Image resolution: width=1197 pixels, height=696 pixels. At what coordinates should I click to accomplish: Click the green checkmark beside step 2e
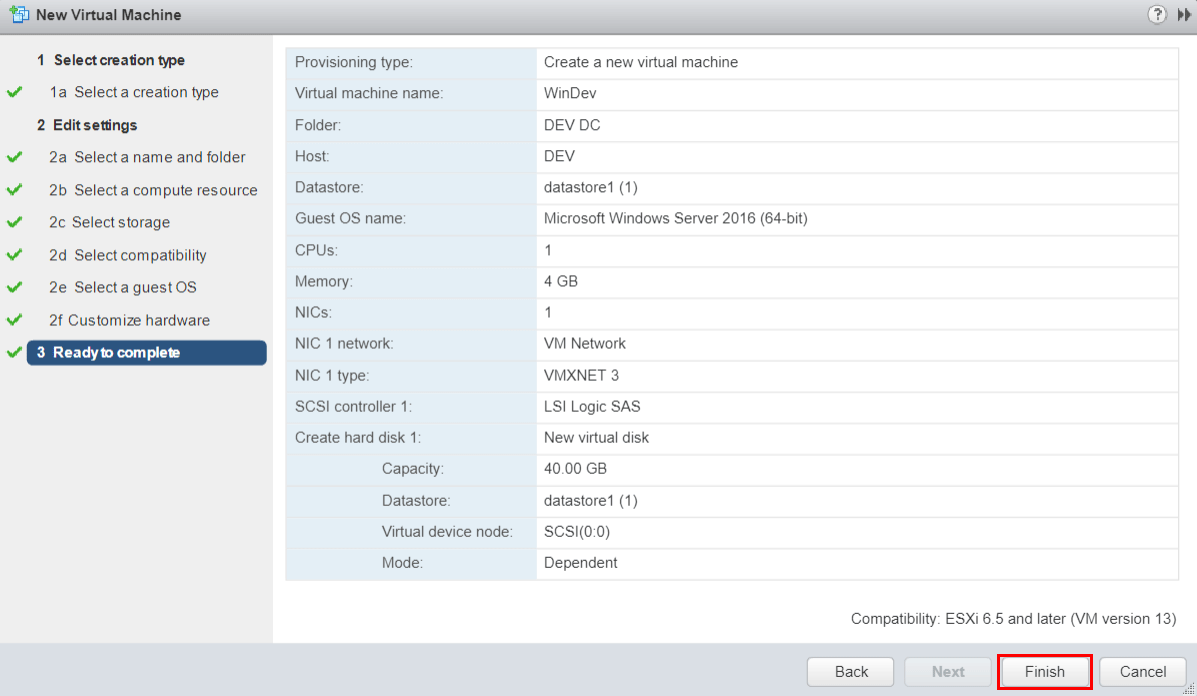pos(15,288)
